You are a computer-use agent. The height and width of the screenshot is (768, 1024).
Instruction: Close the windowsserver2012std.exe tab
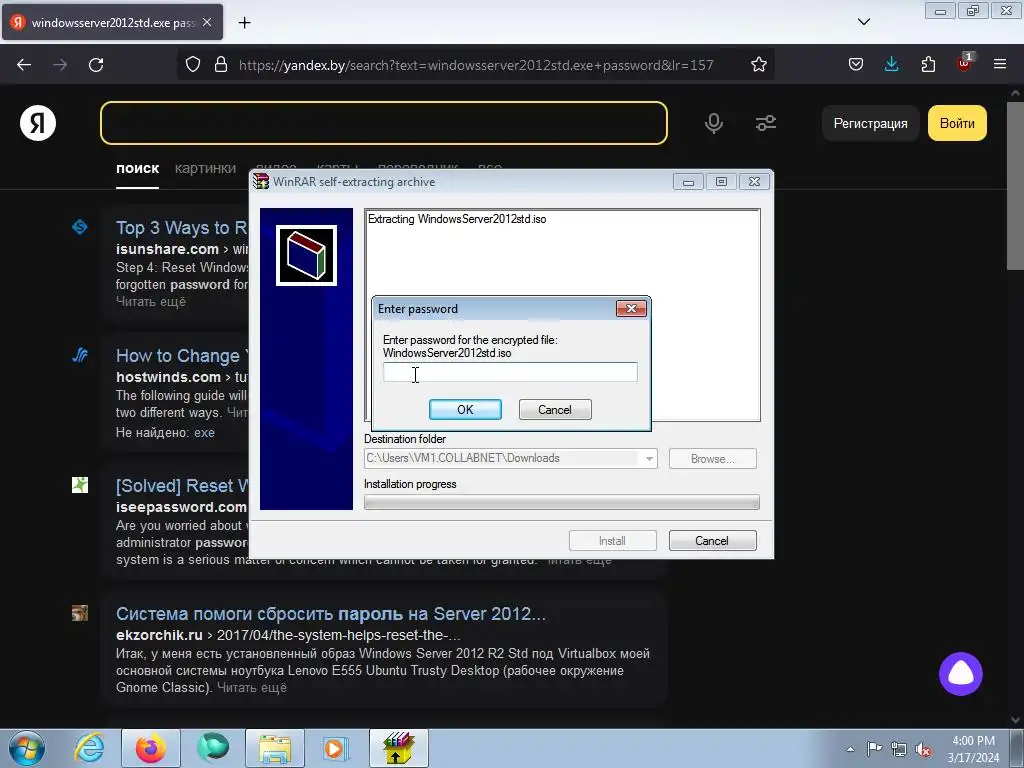[207, 22]
